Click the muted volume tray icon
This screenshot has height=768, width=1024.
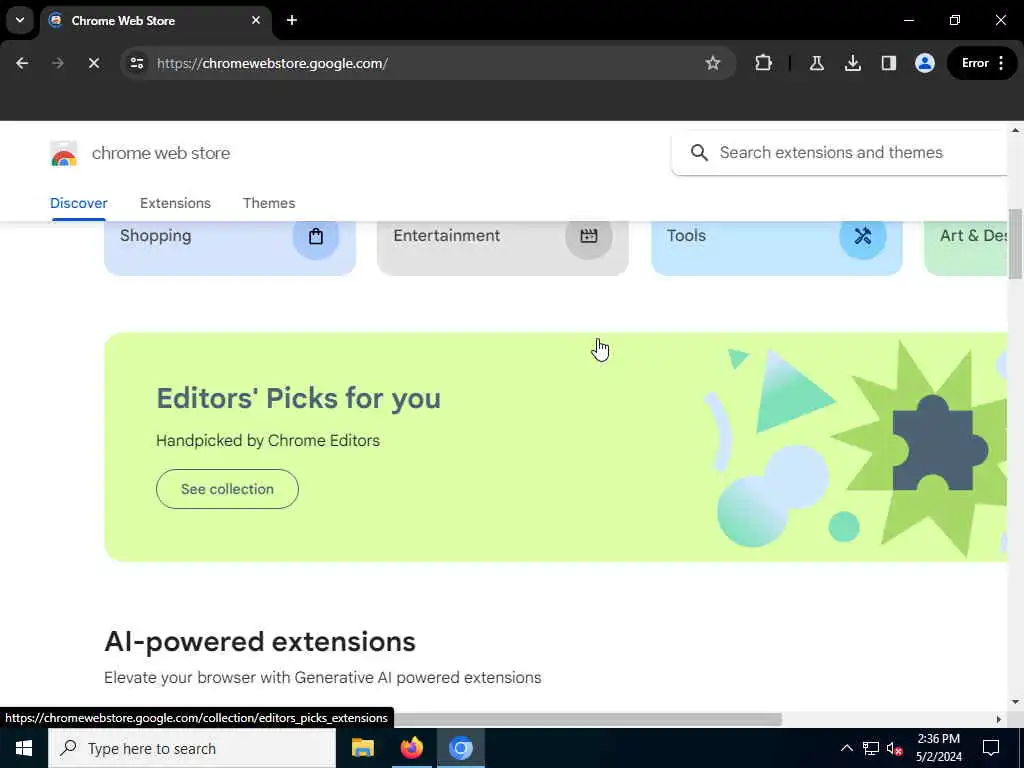[894, 748]
